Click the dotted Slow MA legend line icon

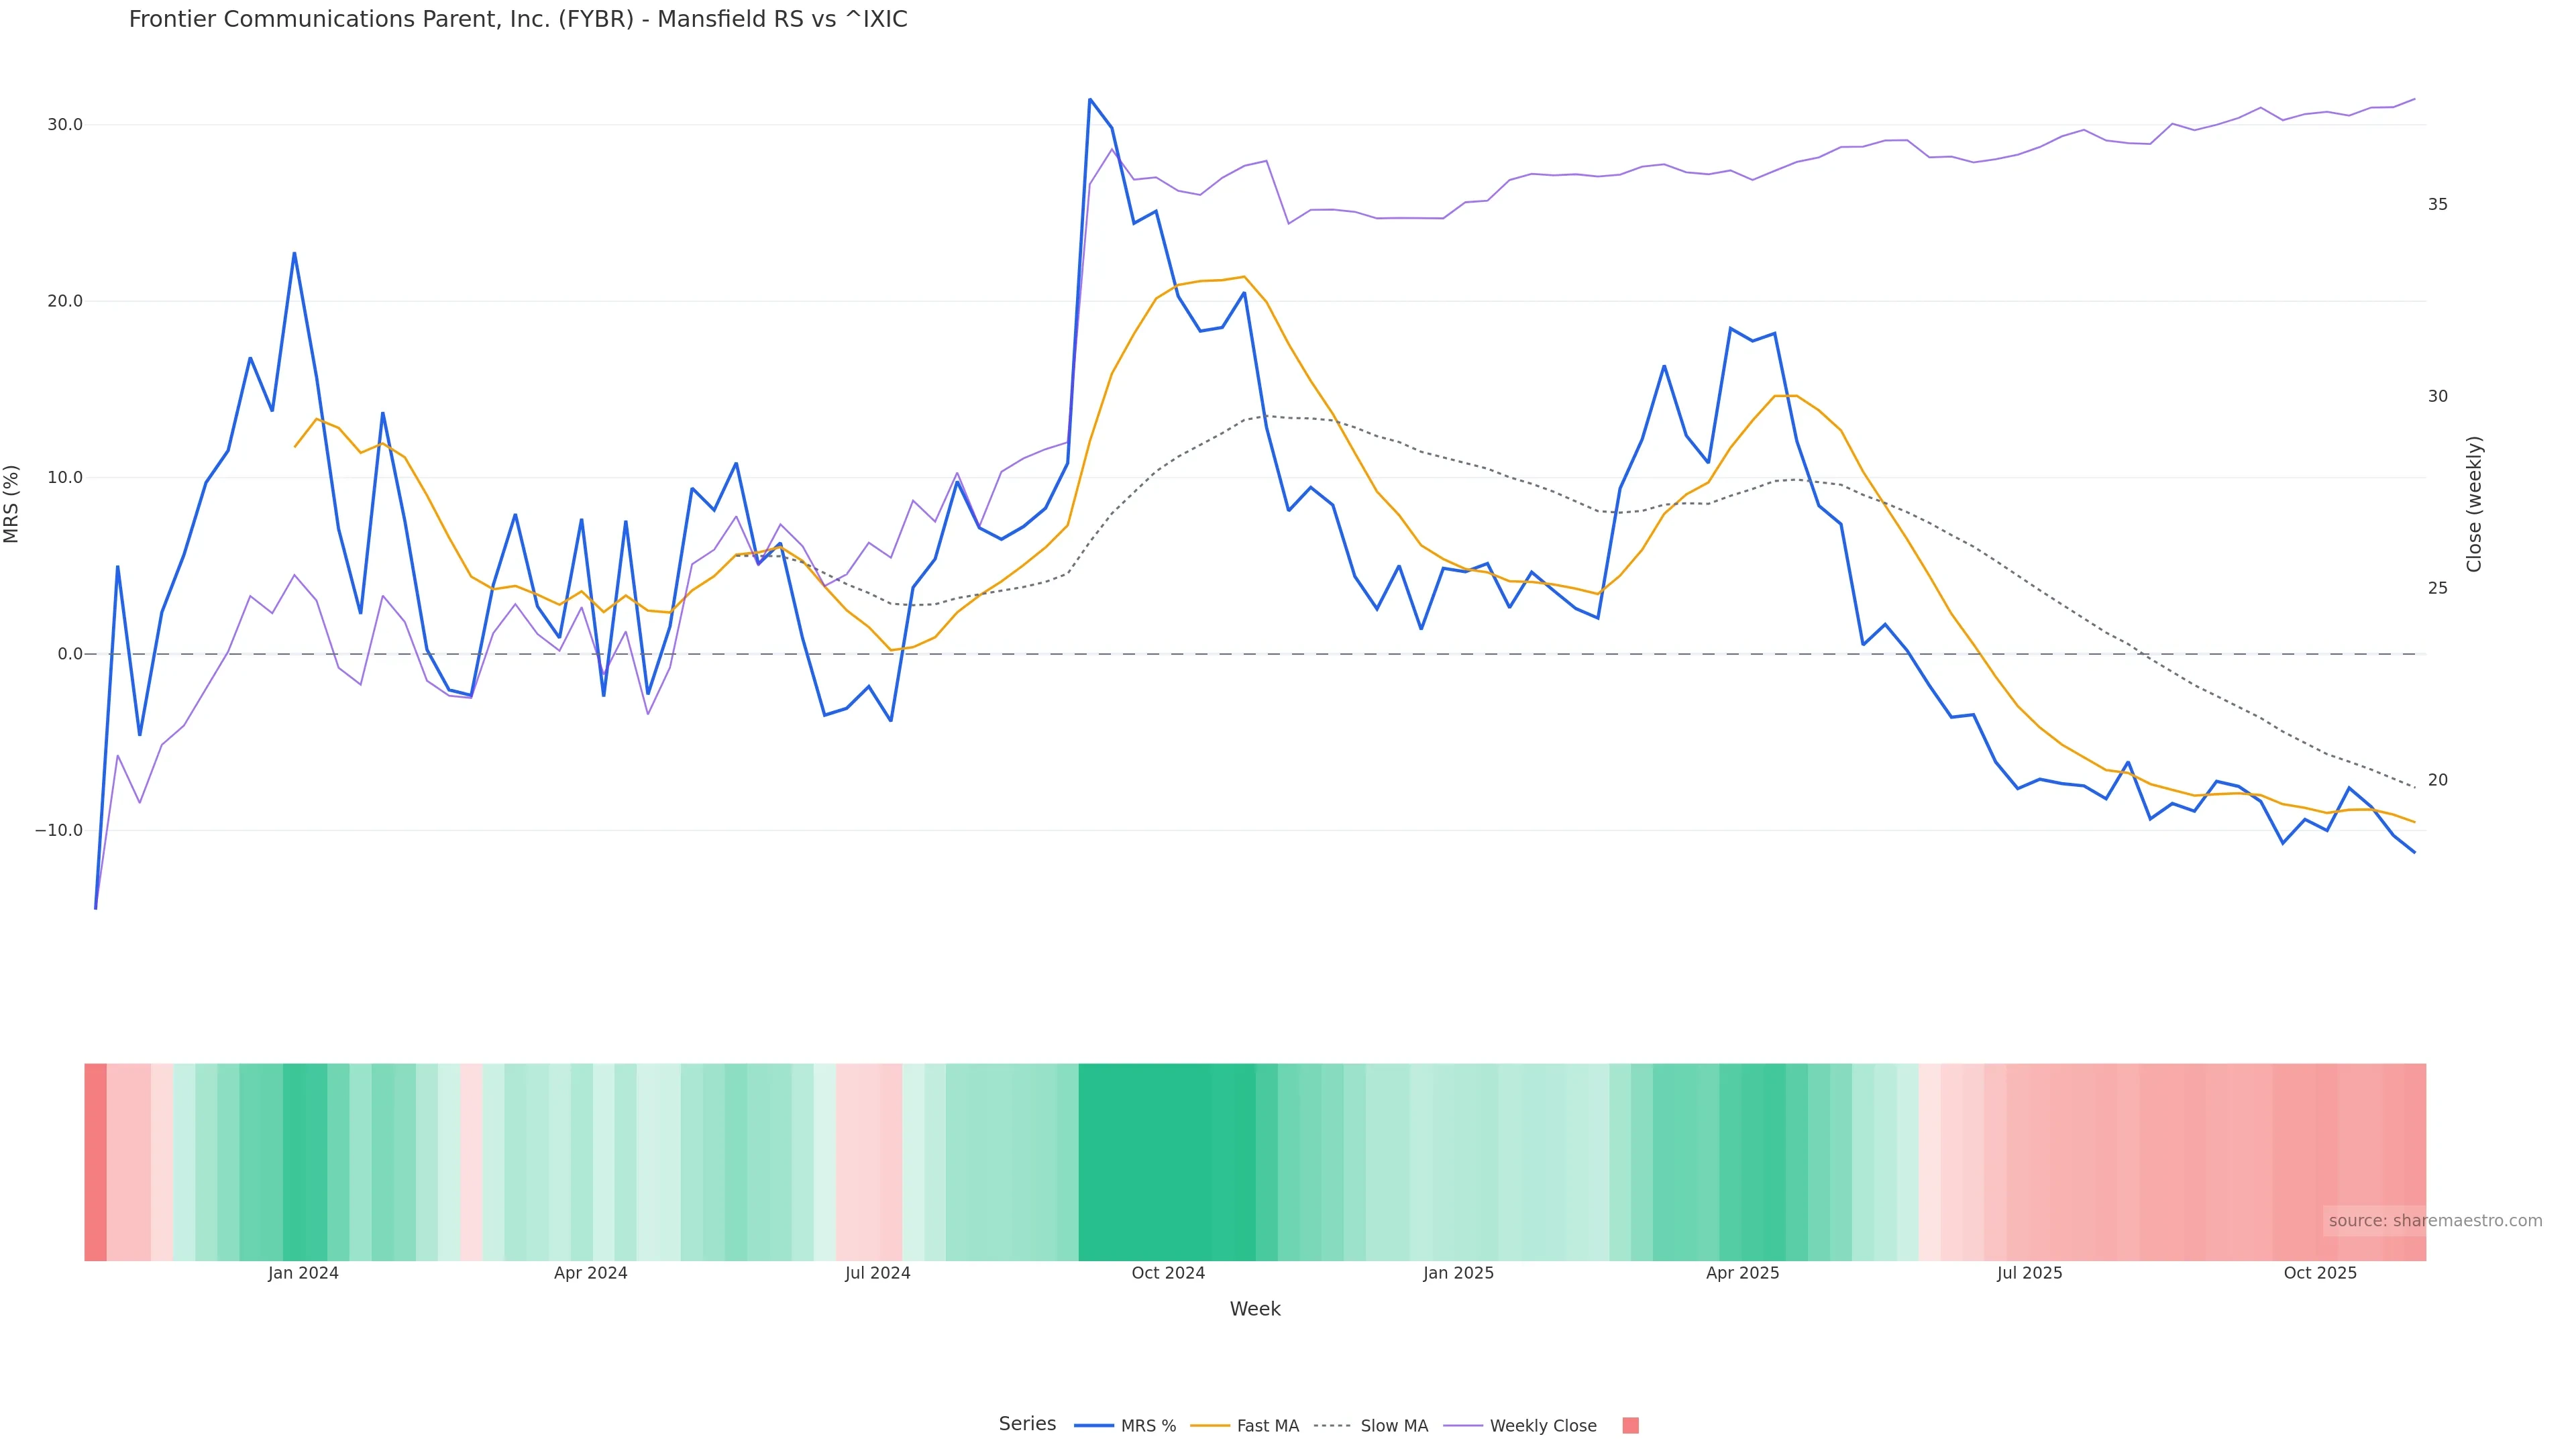(x=1332, y=1426)
